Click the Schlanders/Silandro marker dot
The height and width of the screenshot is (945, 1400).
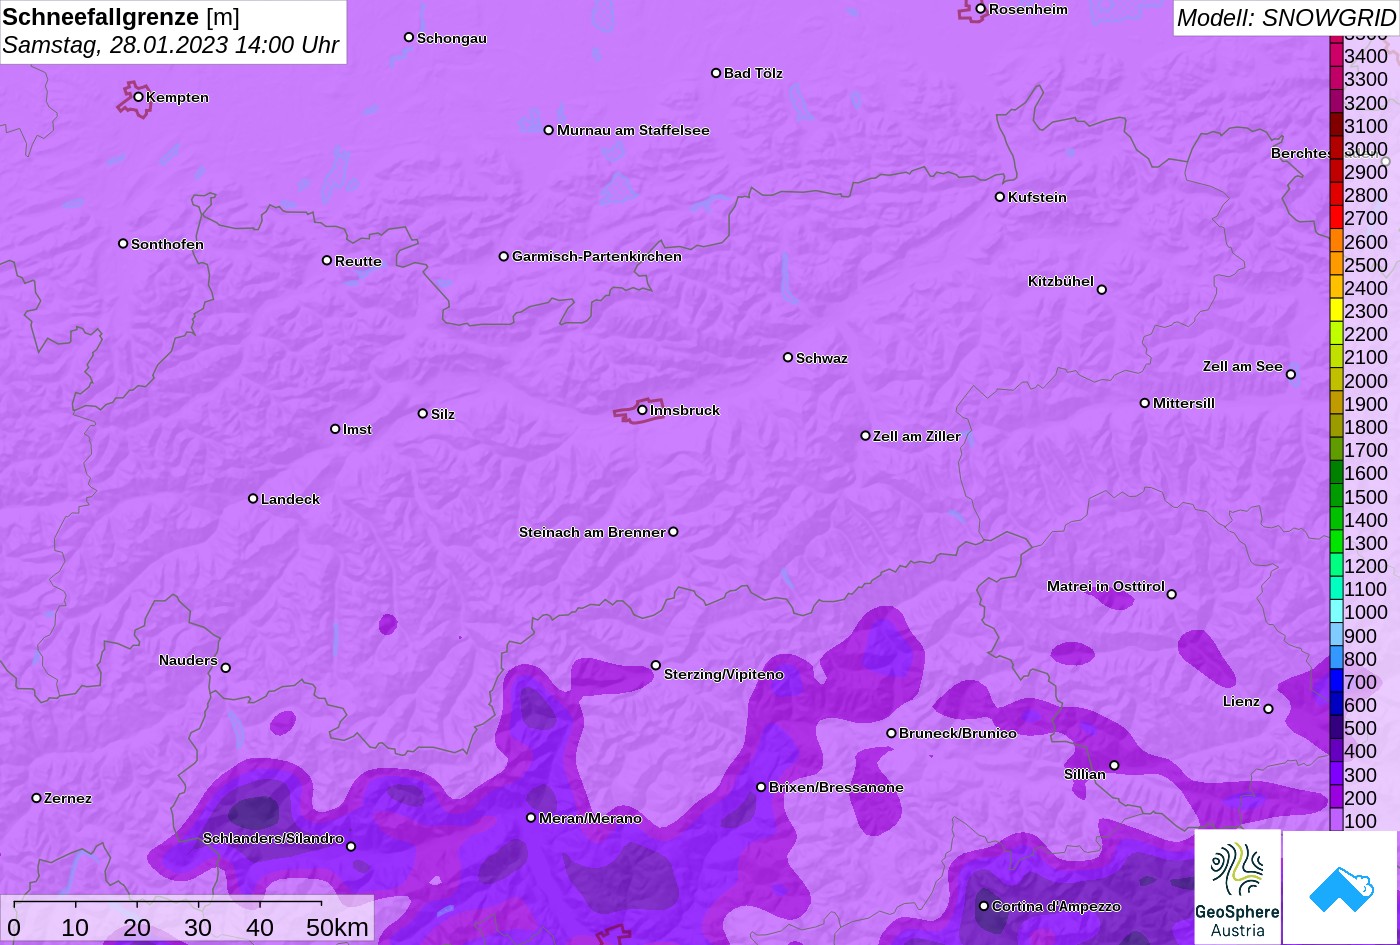[351, 847]
